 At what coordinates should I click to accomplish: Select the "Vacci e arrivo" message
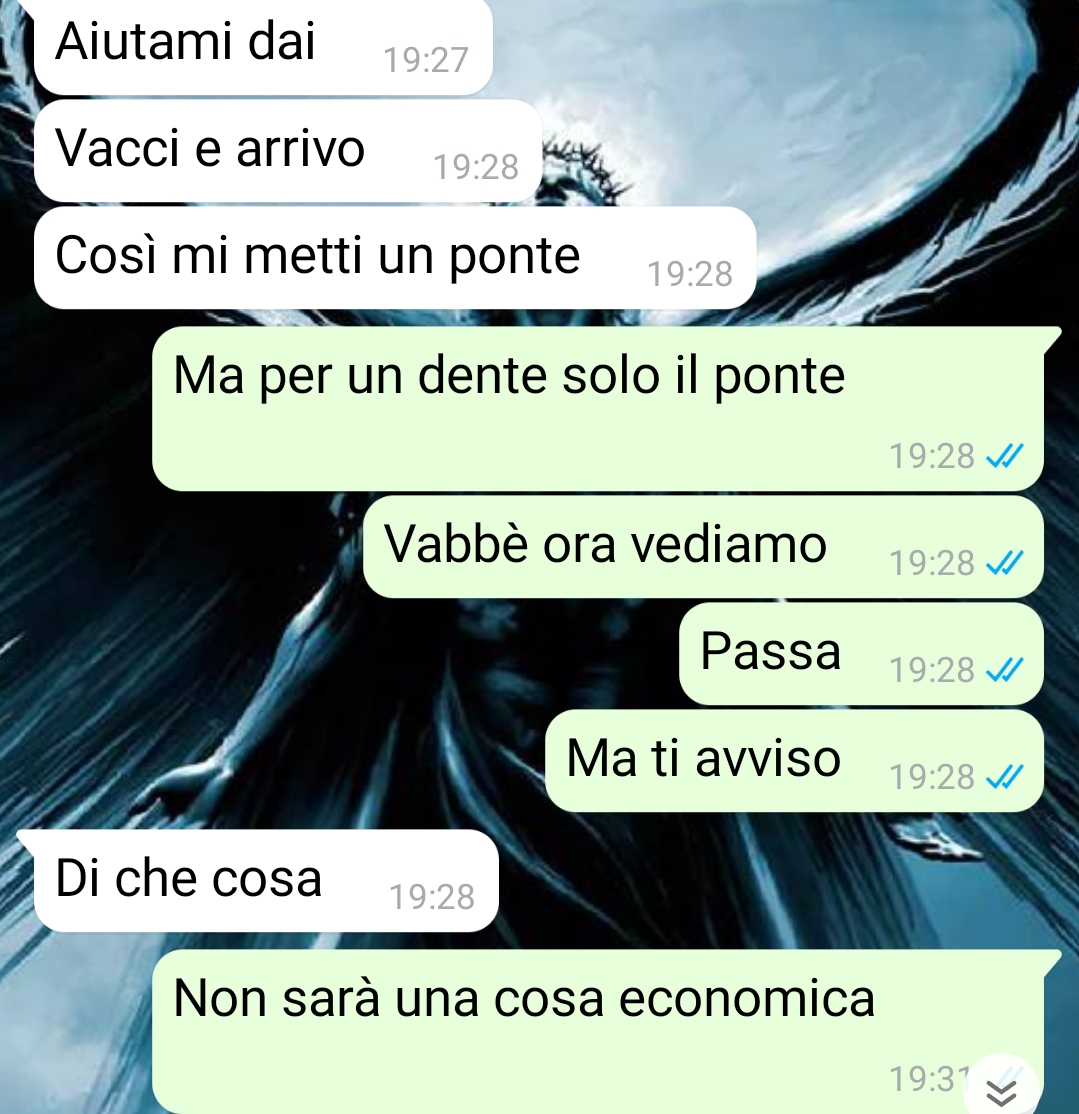tap(288, 151)
